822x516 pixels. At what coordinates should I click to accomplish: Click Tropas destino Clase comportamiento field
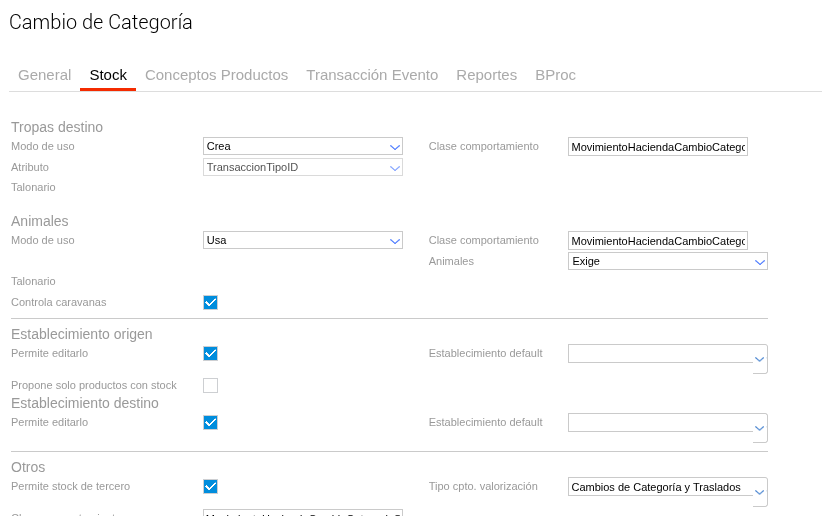657,147
